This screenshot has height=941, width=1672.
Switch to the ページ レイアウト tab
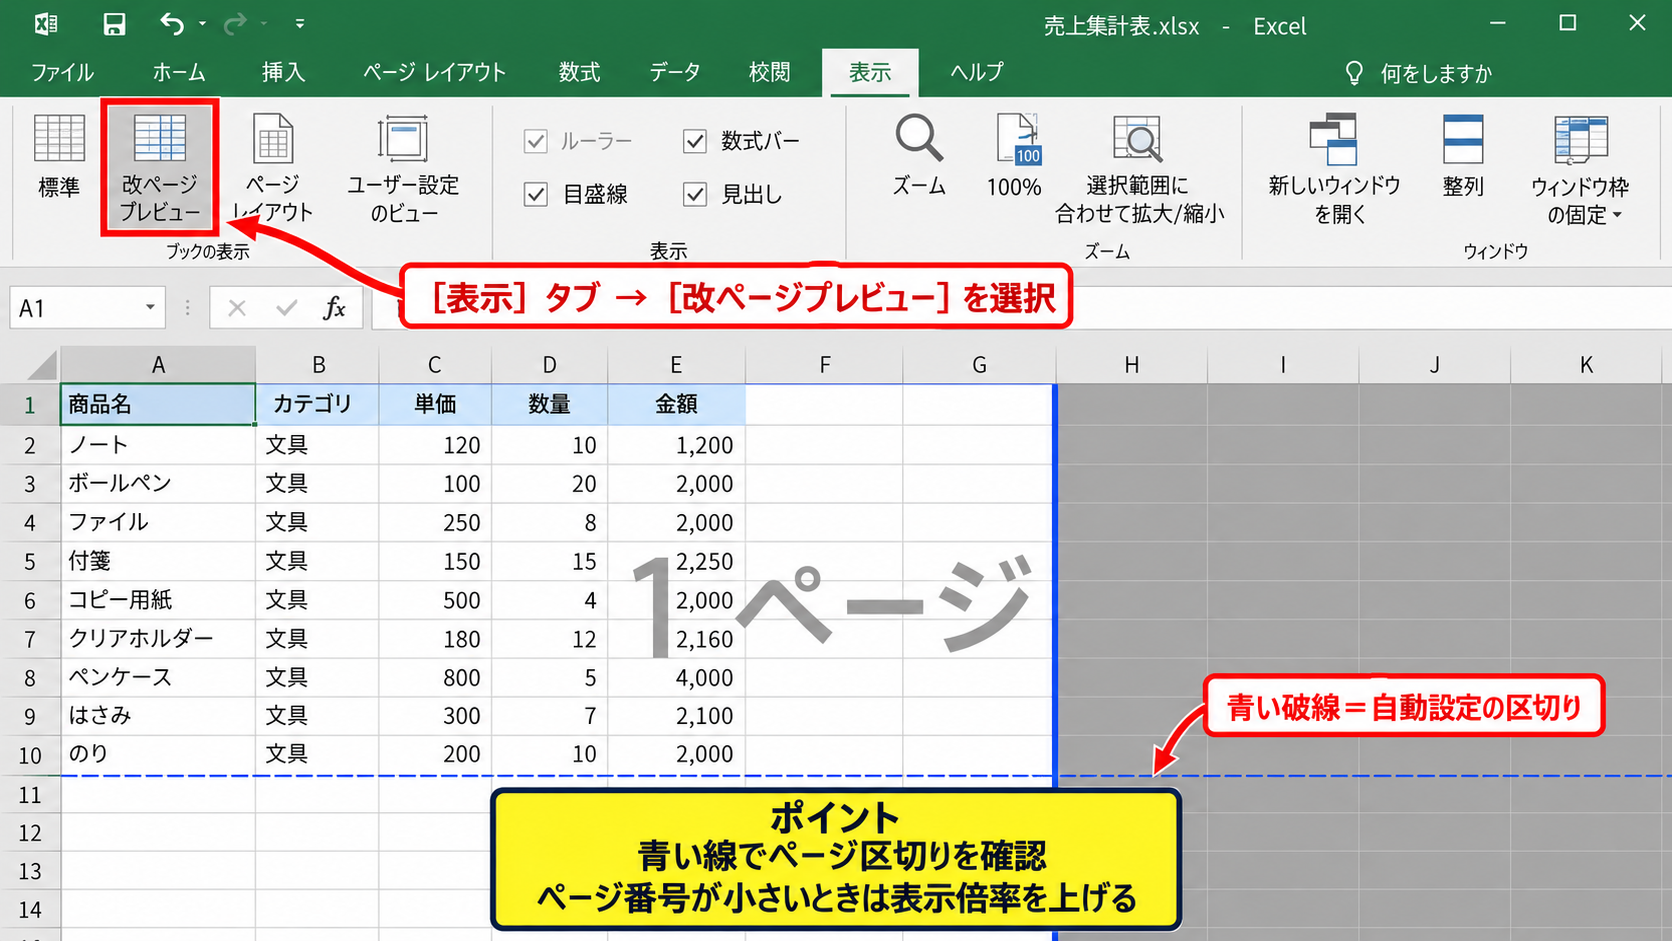(434, 72)
